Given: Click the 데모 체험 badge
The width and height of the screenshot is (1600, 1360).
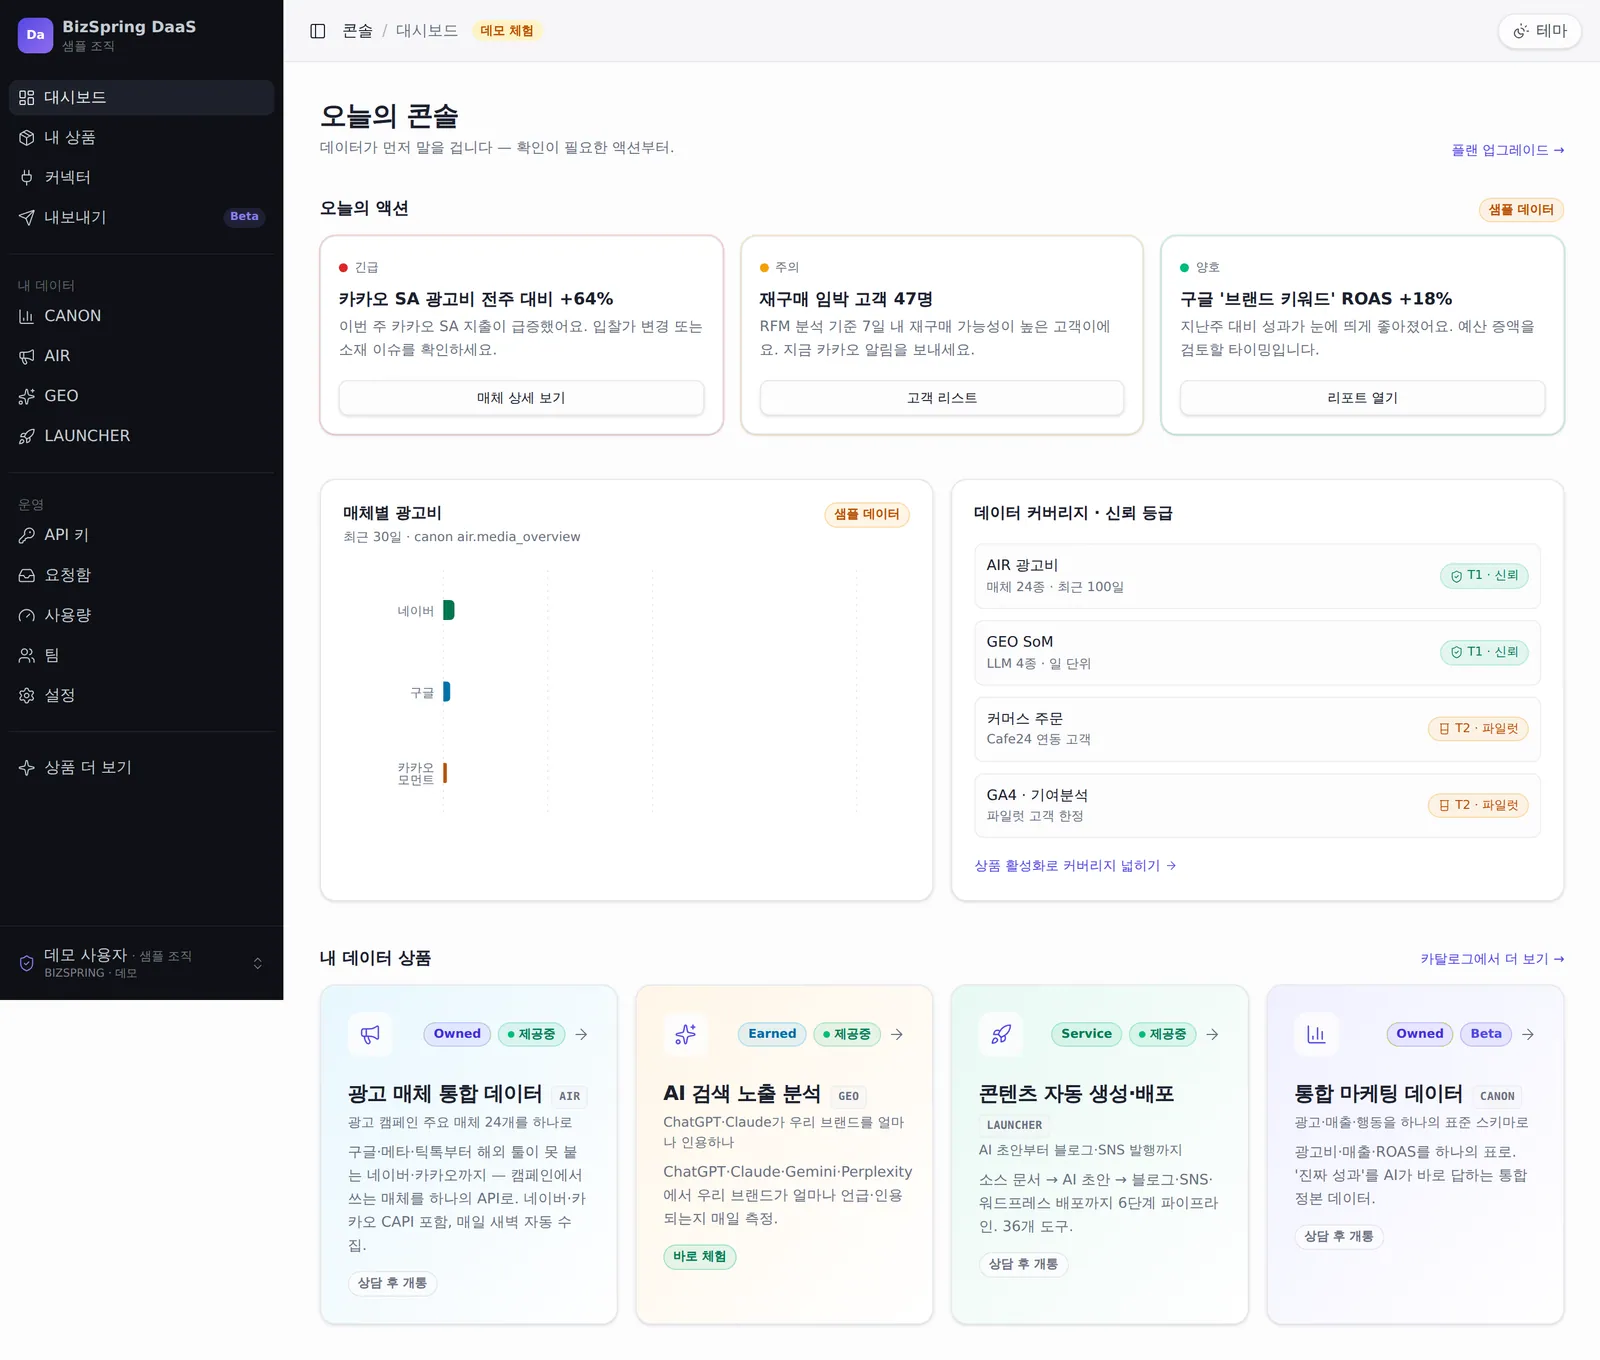Looking at the screenshot, I should (507, 31).
